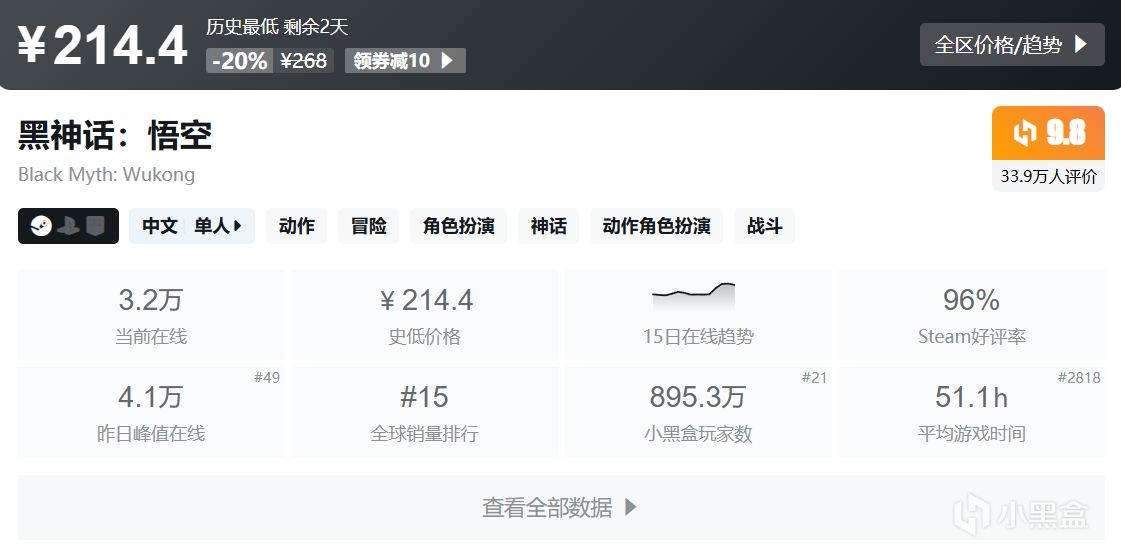Click the 3.2万 当前在线 stat card
The height and width of the screenshot is (551, 1121).
coord(151,315)
